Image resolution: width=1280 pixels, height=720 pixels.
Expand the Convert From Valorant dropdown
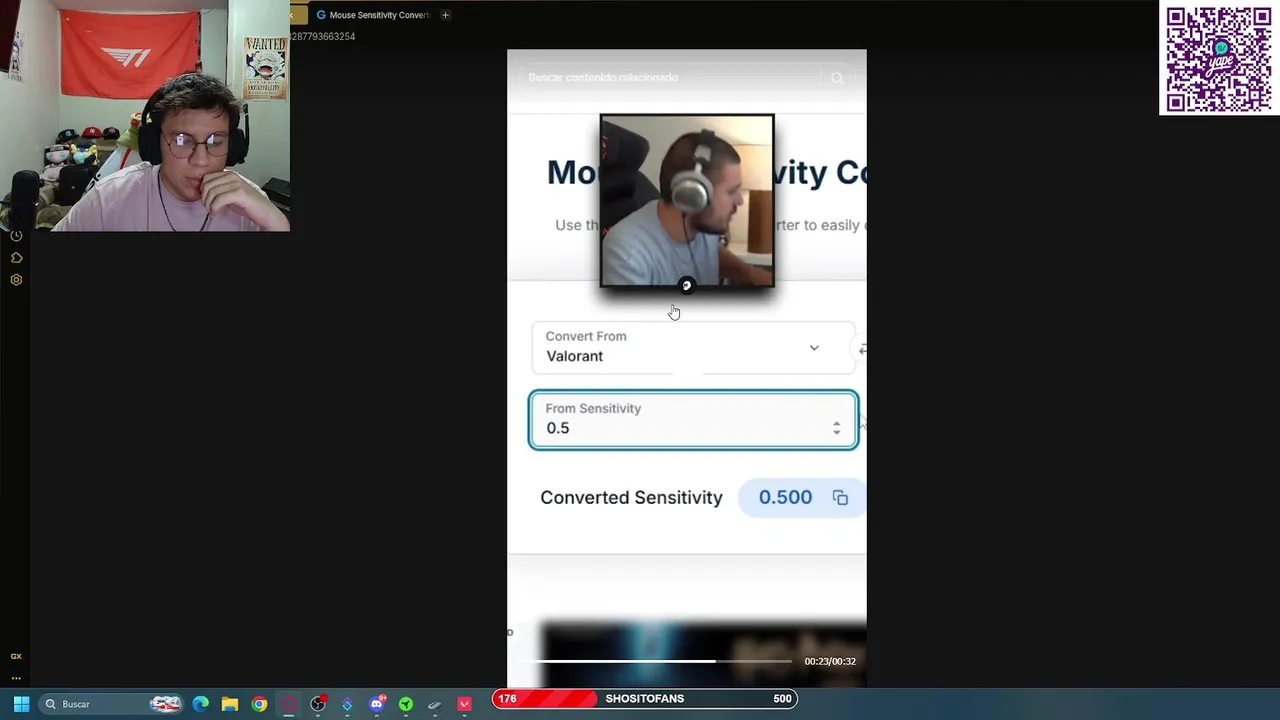point(692,347)
